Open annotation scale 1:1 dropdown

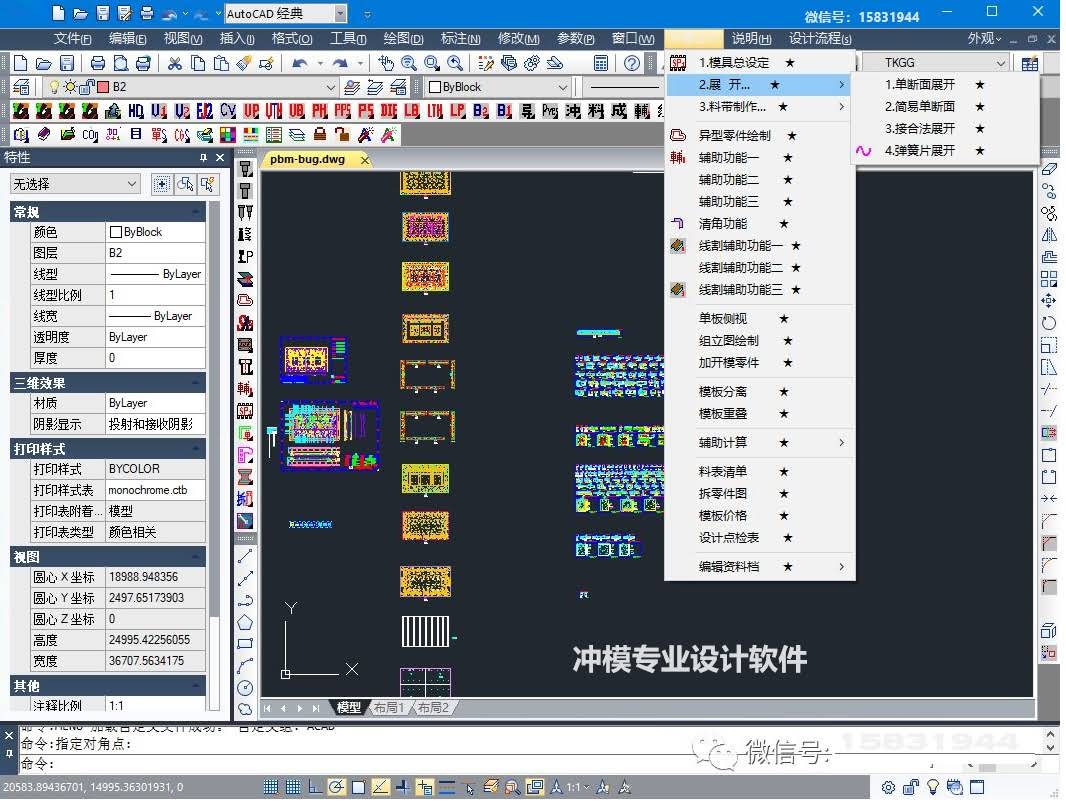[x=578, y=787]
